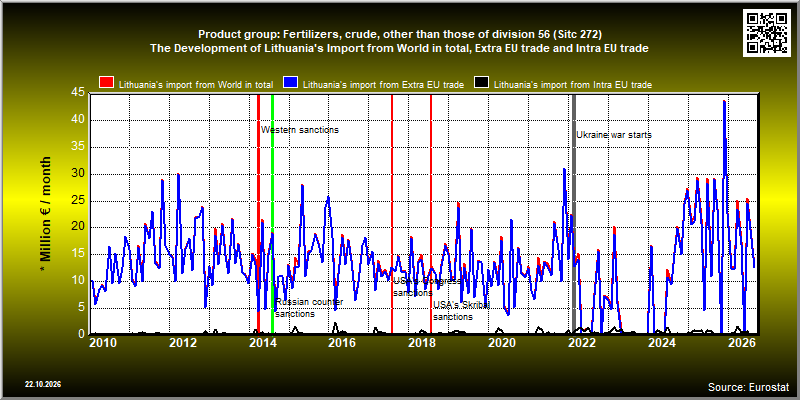800x400 pixels.
Task: Click the y-axis value 15
Action: pos(78,254)
